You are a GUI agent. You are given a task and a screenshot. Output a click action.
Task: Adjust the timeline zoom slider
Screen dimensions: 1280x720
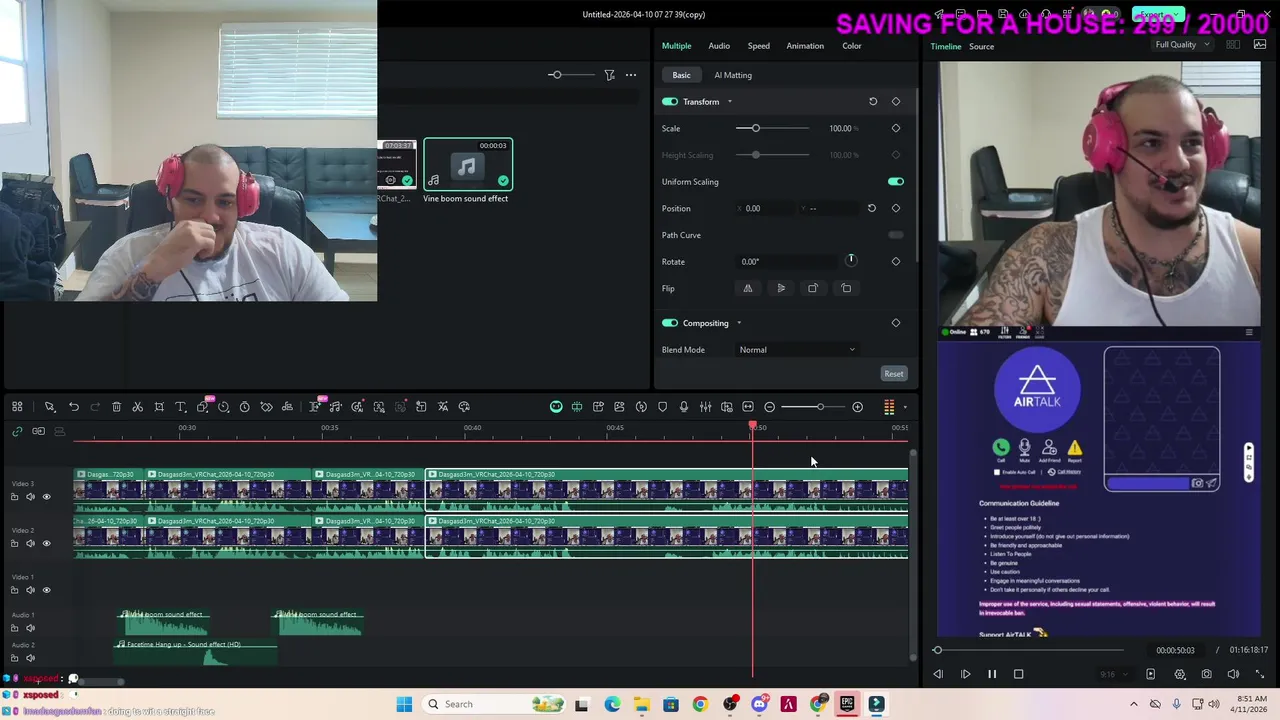(x=816, y=407)
